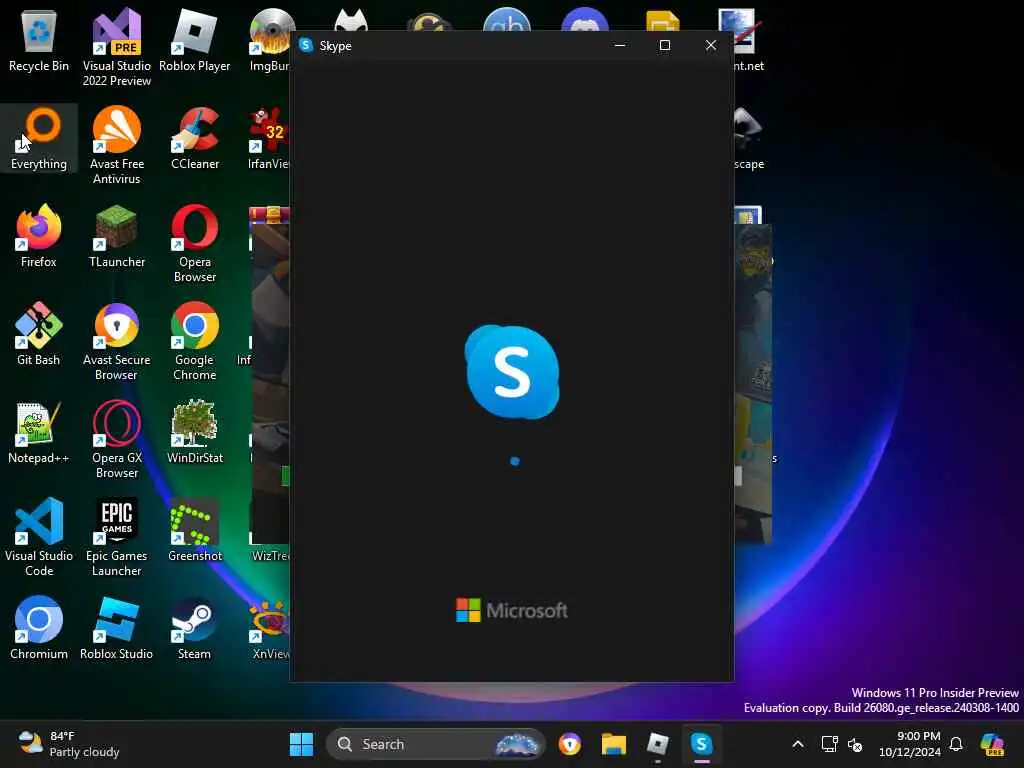Launch Opera GX Browser shortcut
Viewport: 1024px width, 768px height.
click(x=116, y=439)
